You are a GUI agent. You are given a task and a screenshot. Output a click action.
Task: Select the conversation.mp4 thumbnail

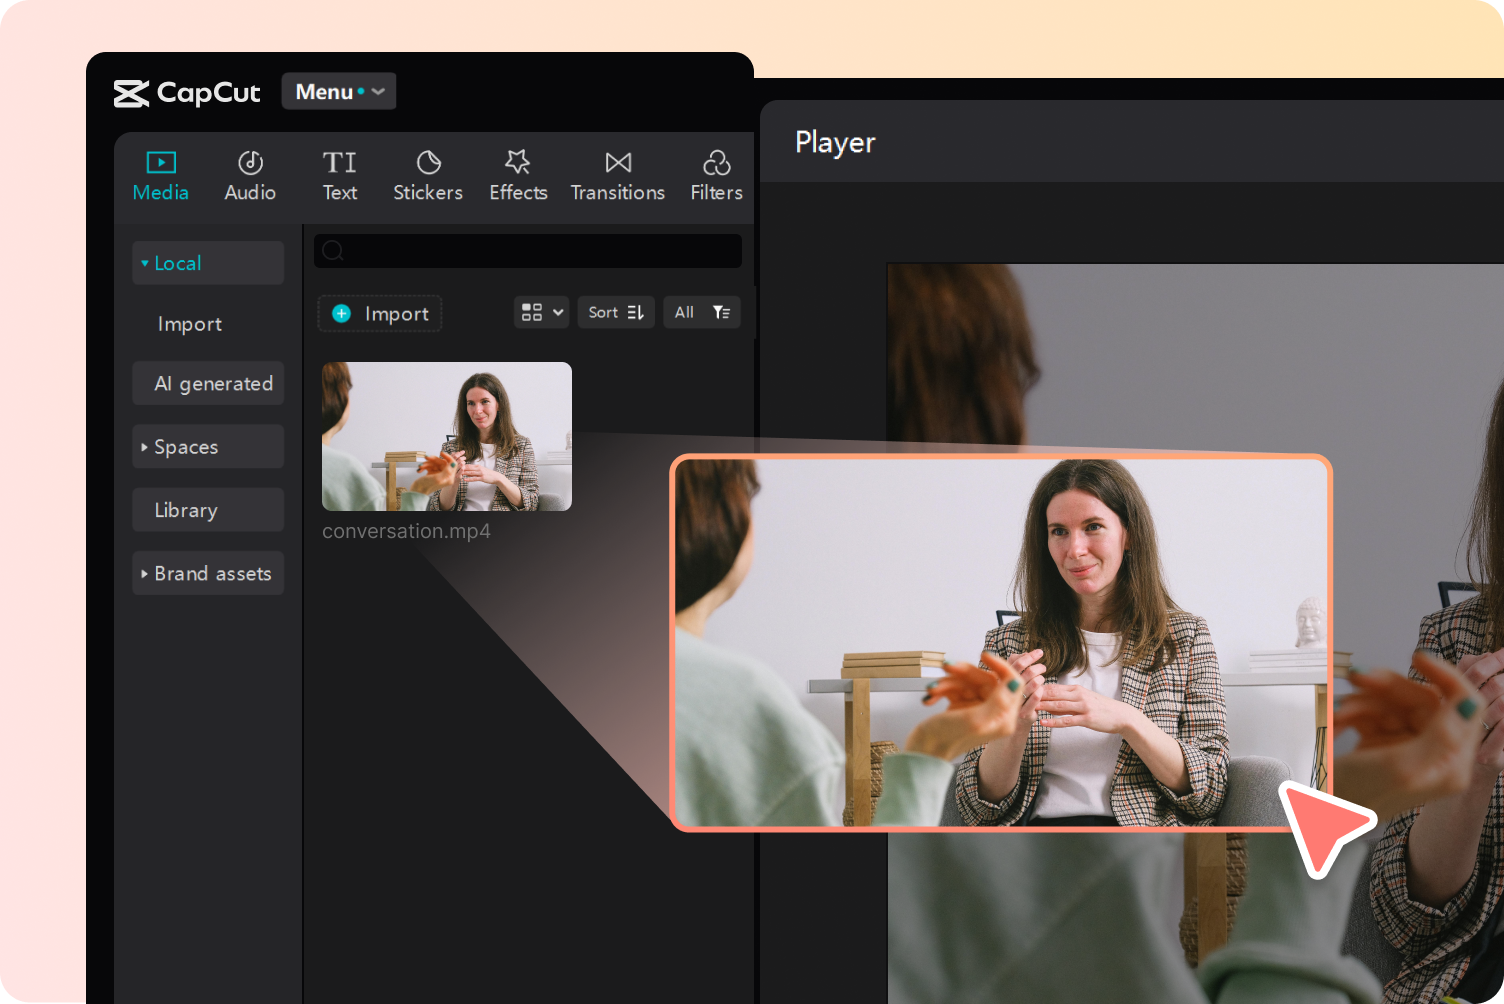coord(446,436)
